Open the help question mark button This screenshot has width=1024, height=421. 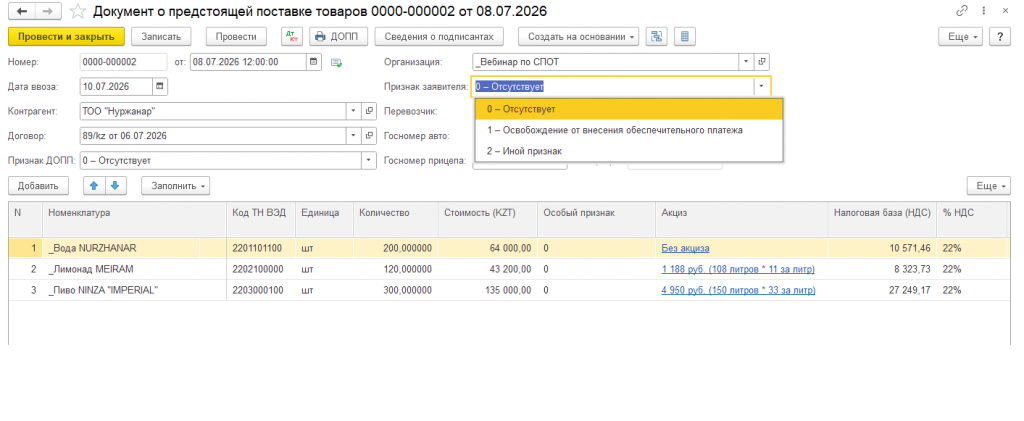tap(1000, 37)
